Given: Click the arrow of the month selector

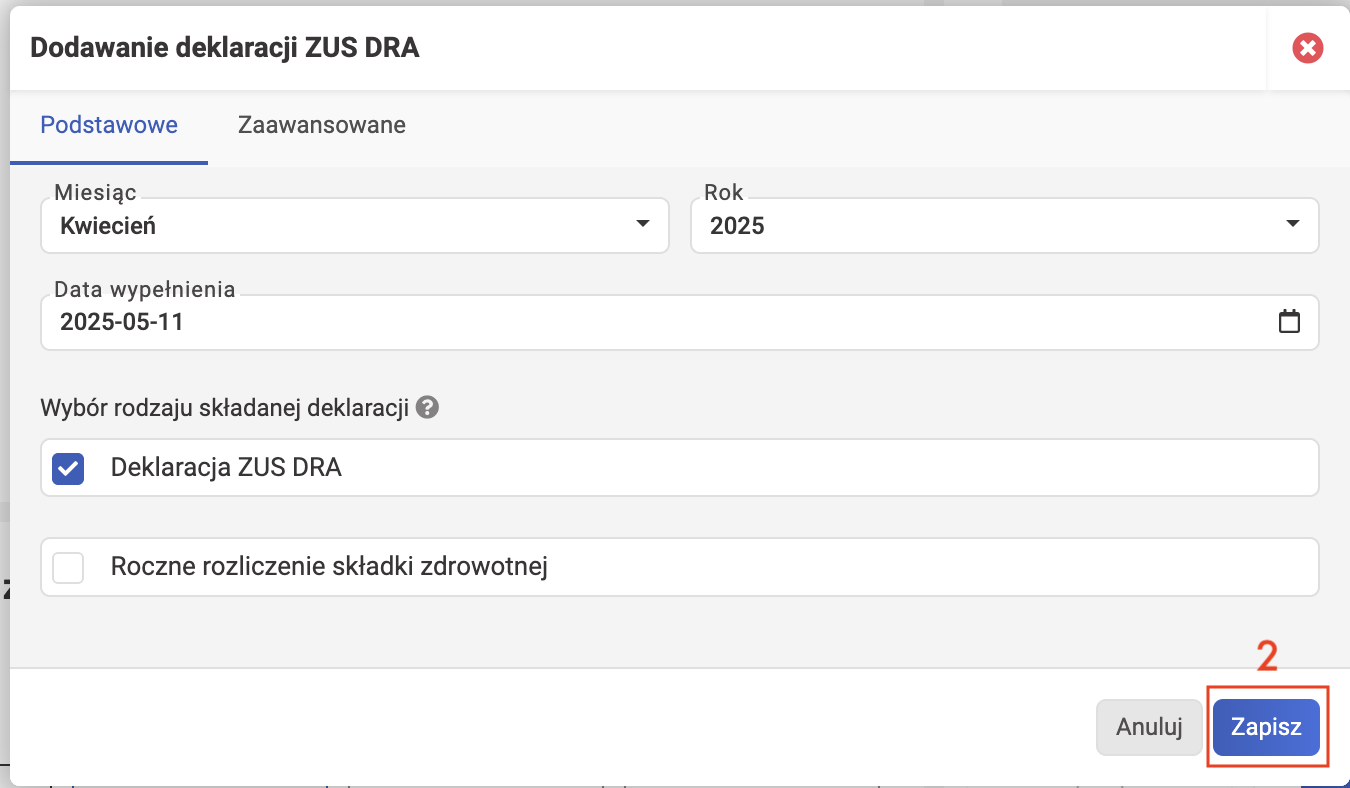Looking at the screenshot, I should [x=643, y=224].
